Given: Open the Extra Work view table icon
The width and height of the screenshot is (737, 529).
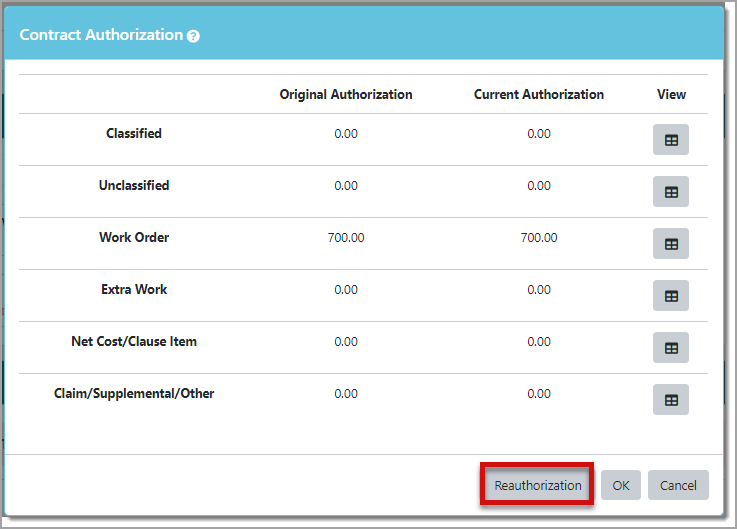Looking at the screenshot, I should (671, 296).
